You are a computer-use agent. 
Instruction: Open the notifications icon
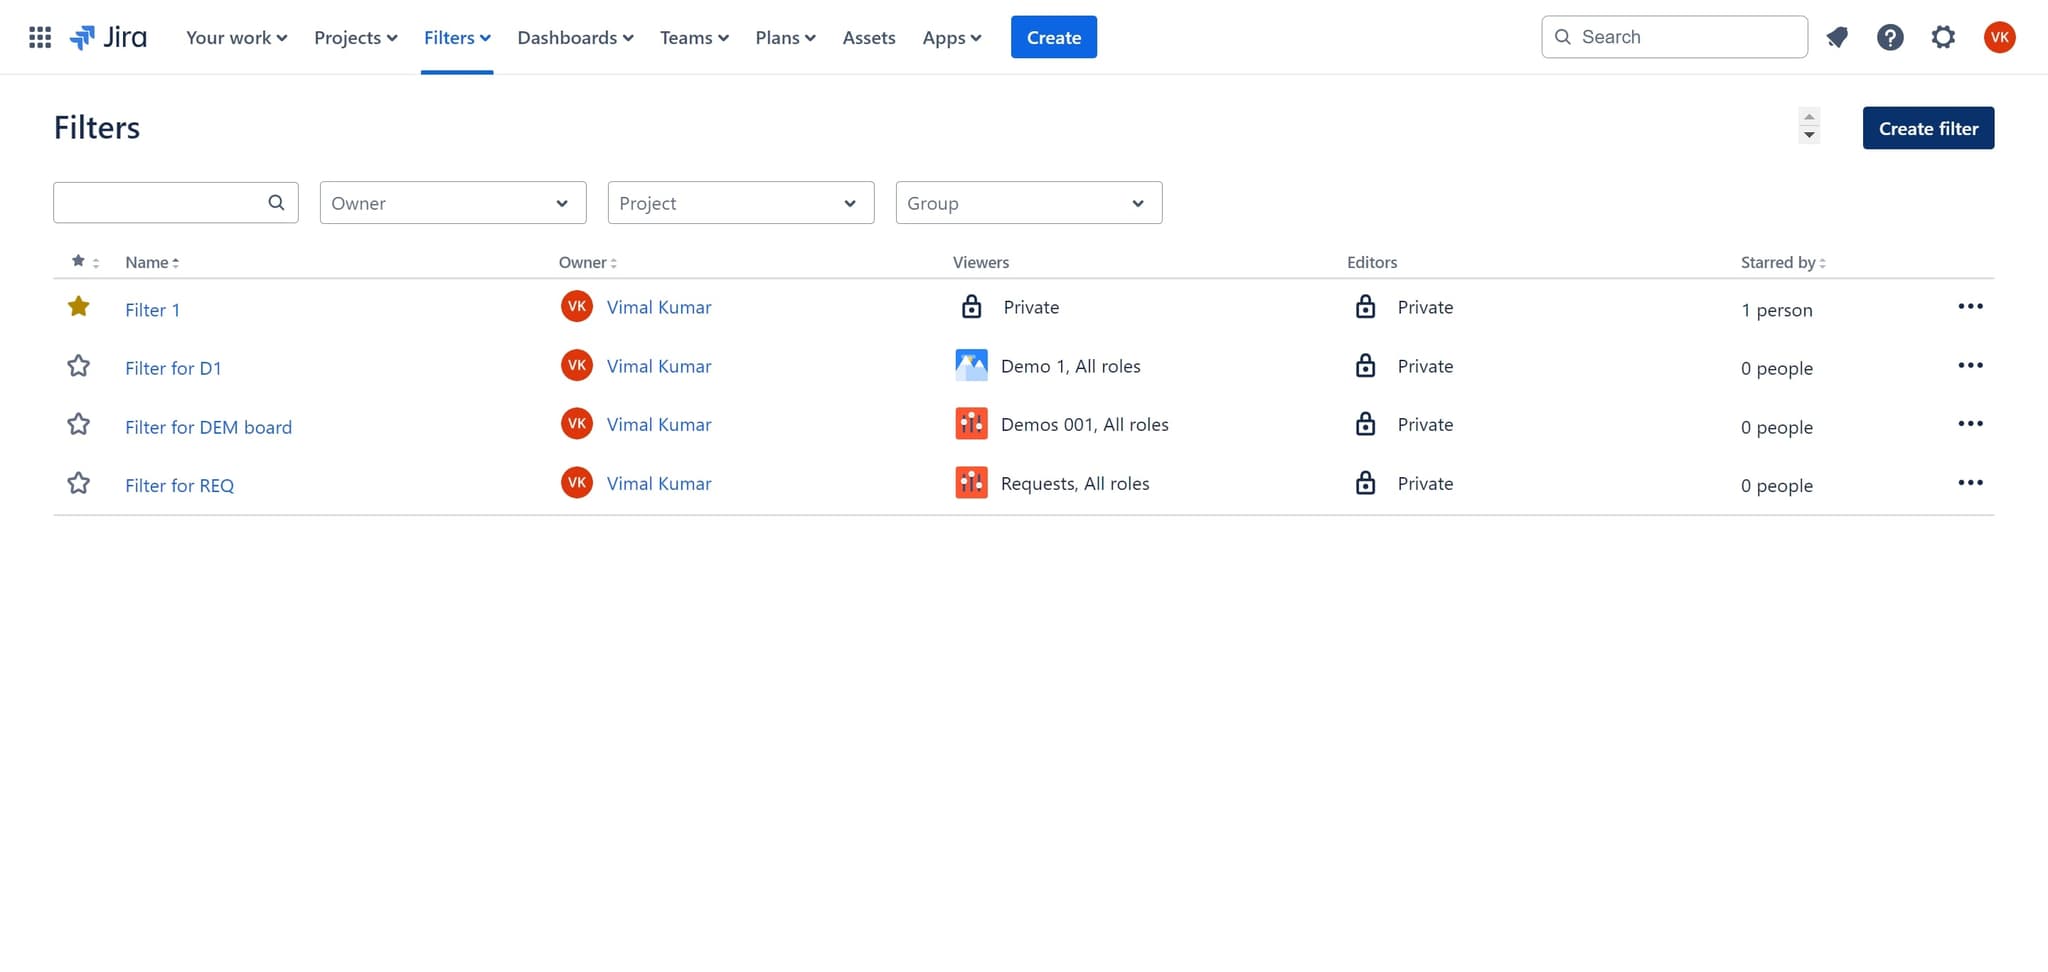point(1837,38)
